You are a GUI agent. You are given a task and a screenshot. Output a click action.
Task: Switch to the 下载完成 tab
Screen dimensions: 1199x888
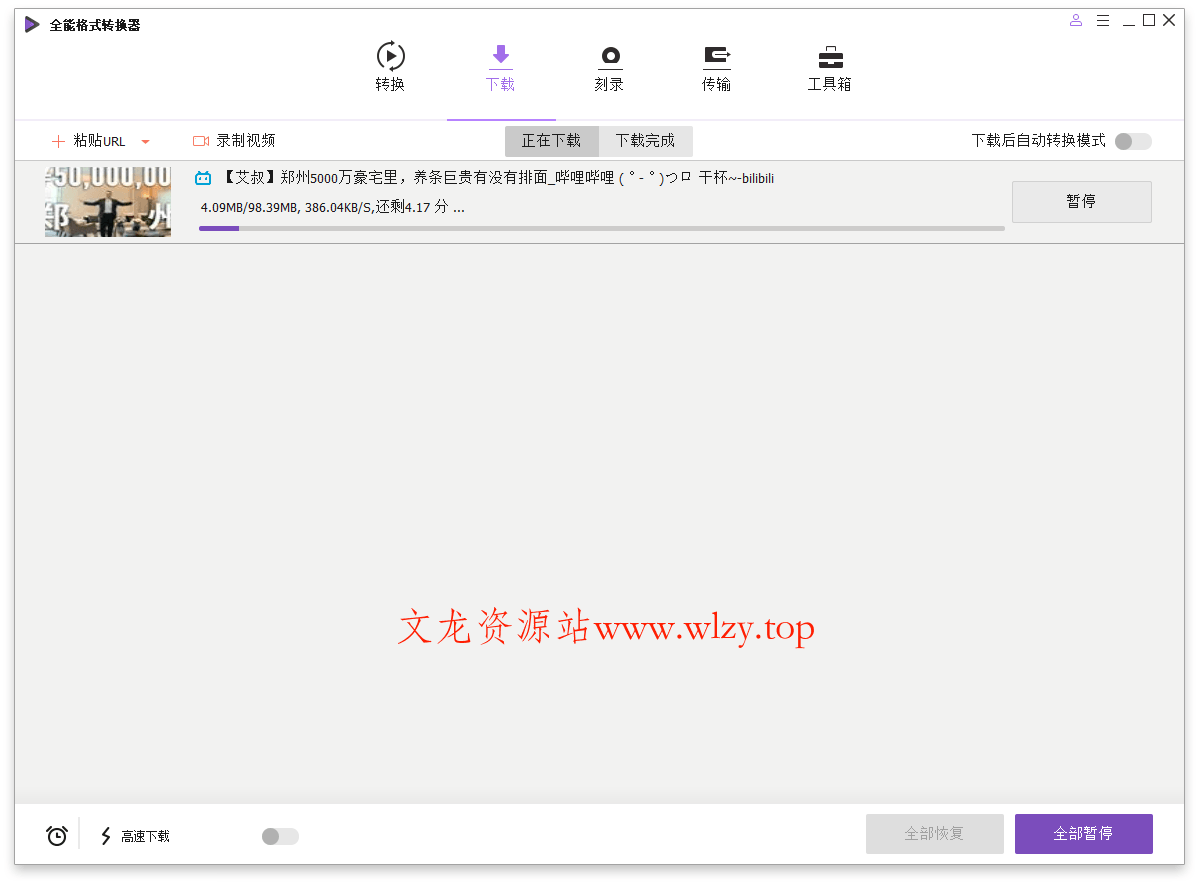coord(645,140)
